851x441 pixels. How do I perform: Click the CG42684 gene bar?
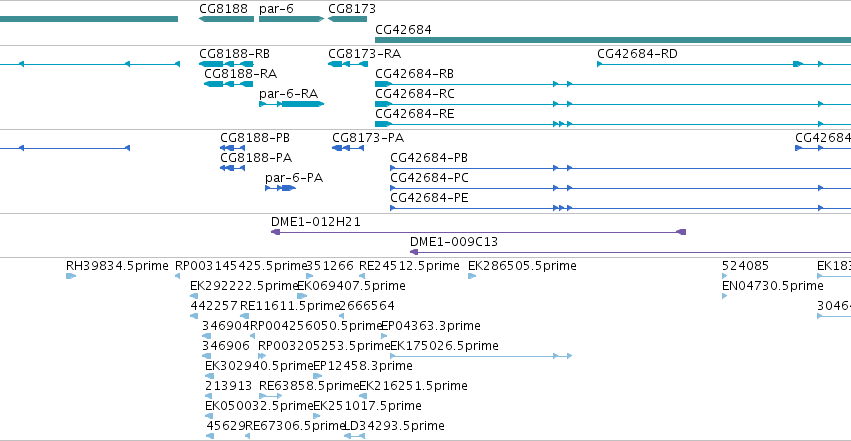[613, 40]
